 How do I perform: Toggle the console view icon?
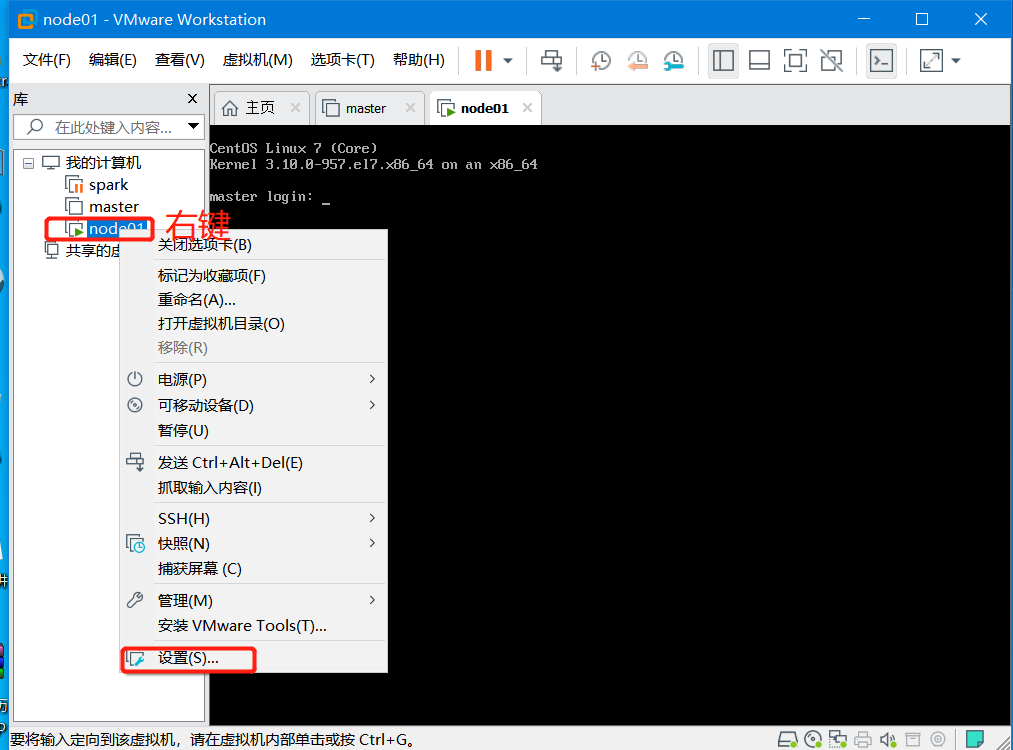(x=881, y=61)
